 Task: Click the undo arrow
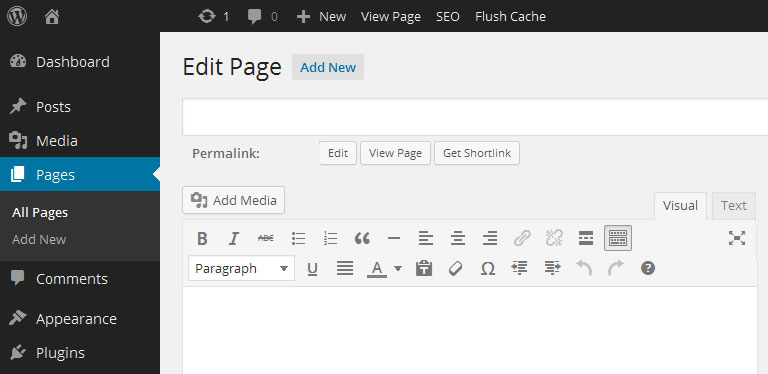tap(584, 268)
